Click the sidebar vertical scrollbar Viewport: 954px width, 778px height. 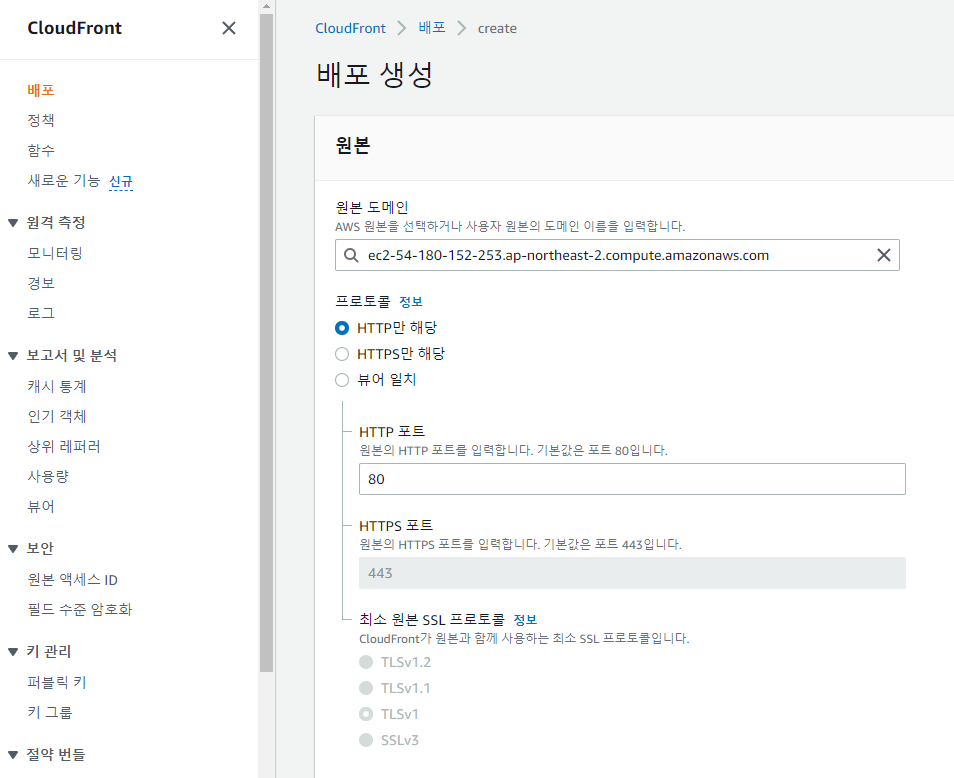click(266, 341)
